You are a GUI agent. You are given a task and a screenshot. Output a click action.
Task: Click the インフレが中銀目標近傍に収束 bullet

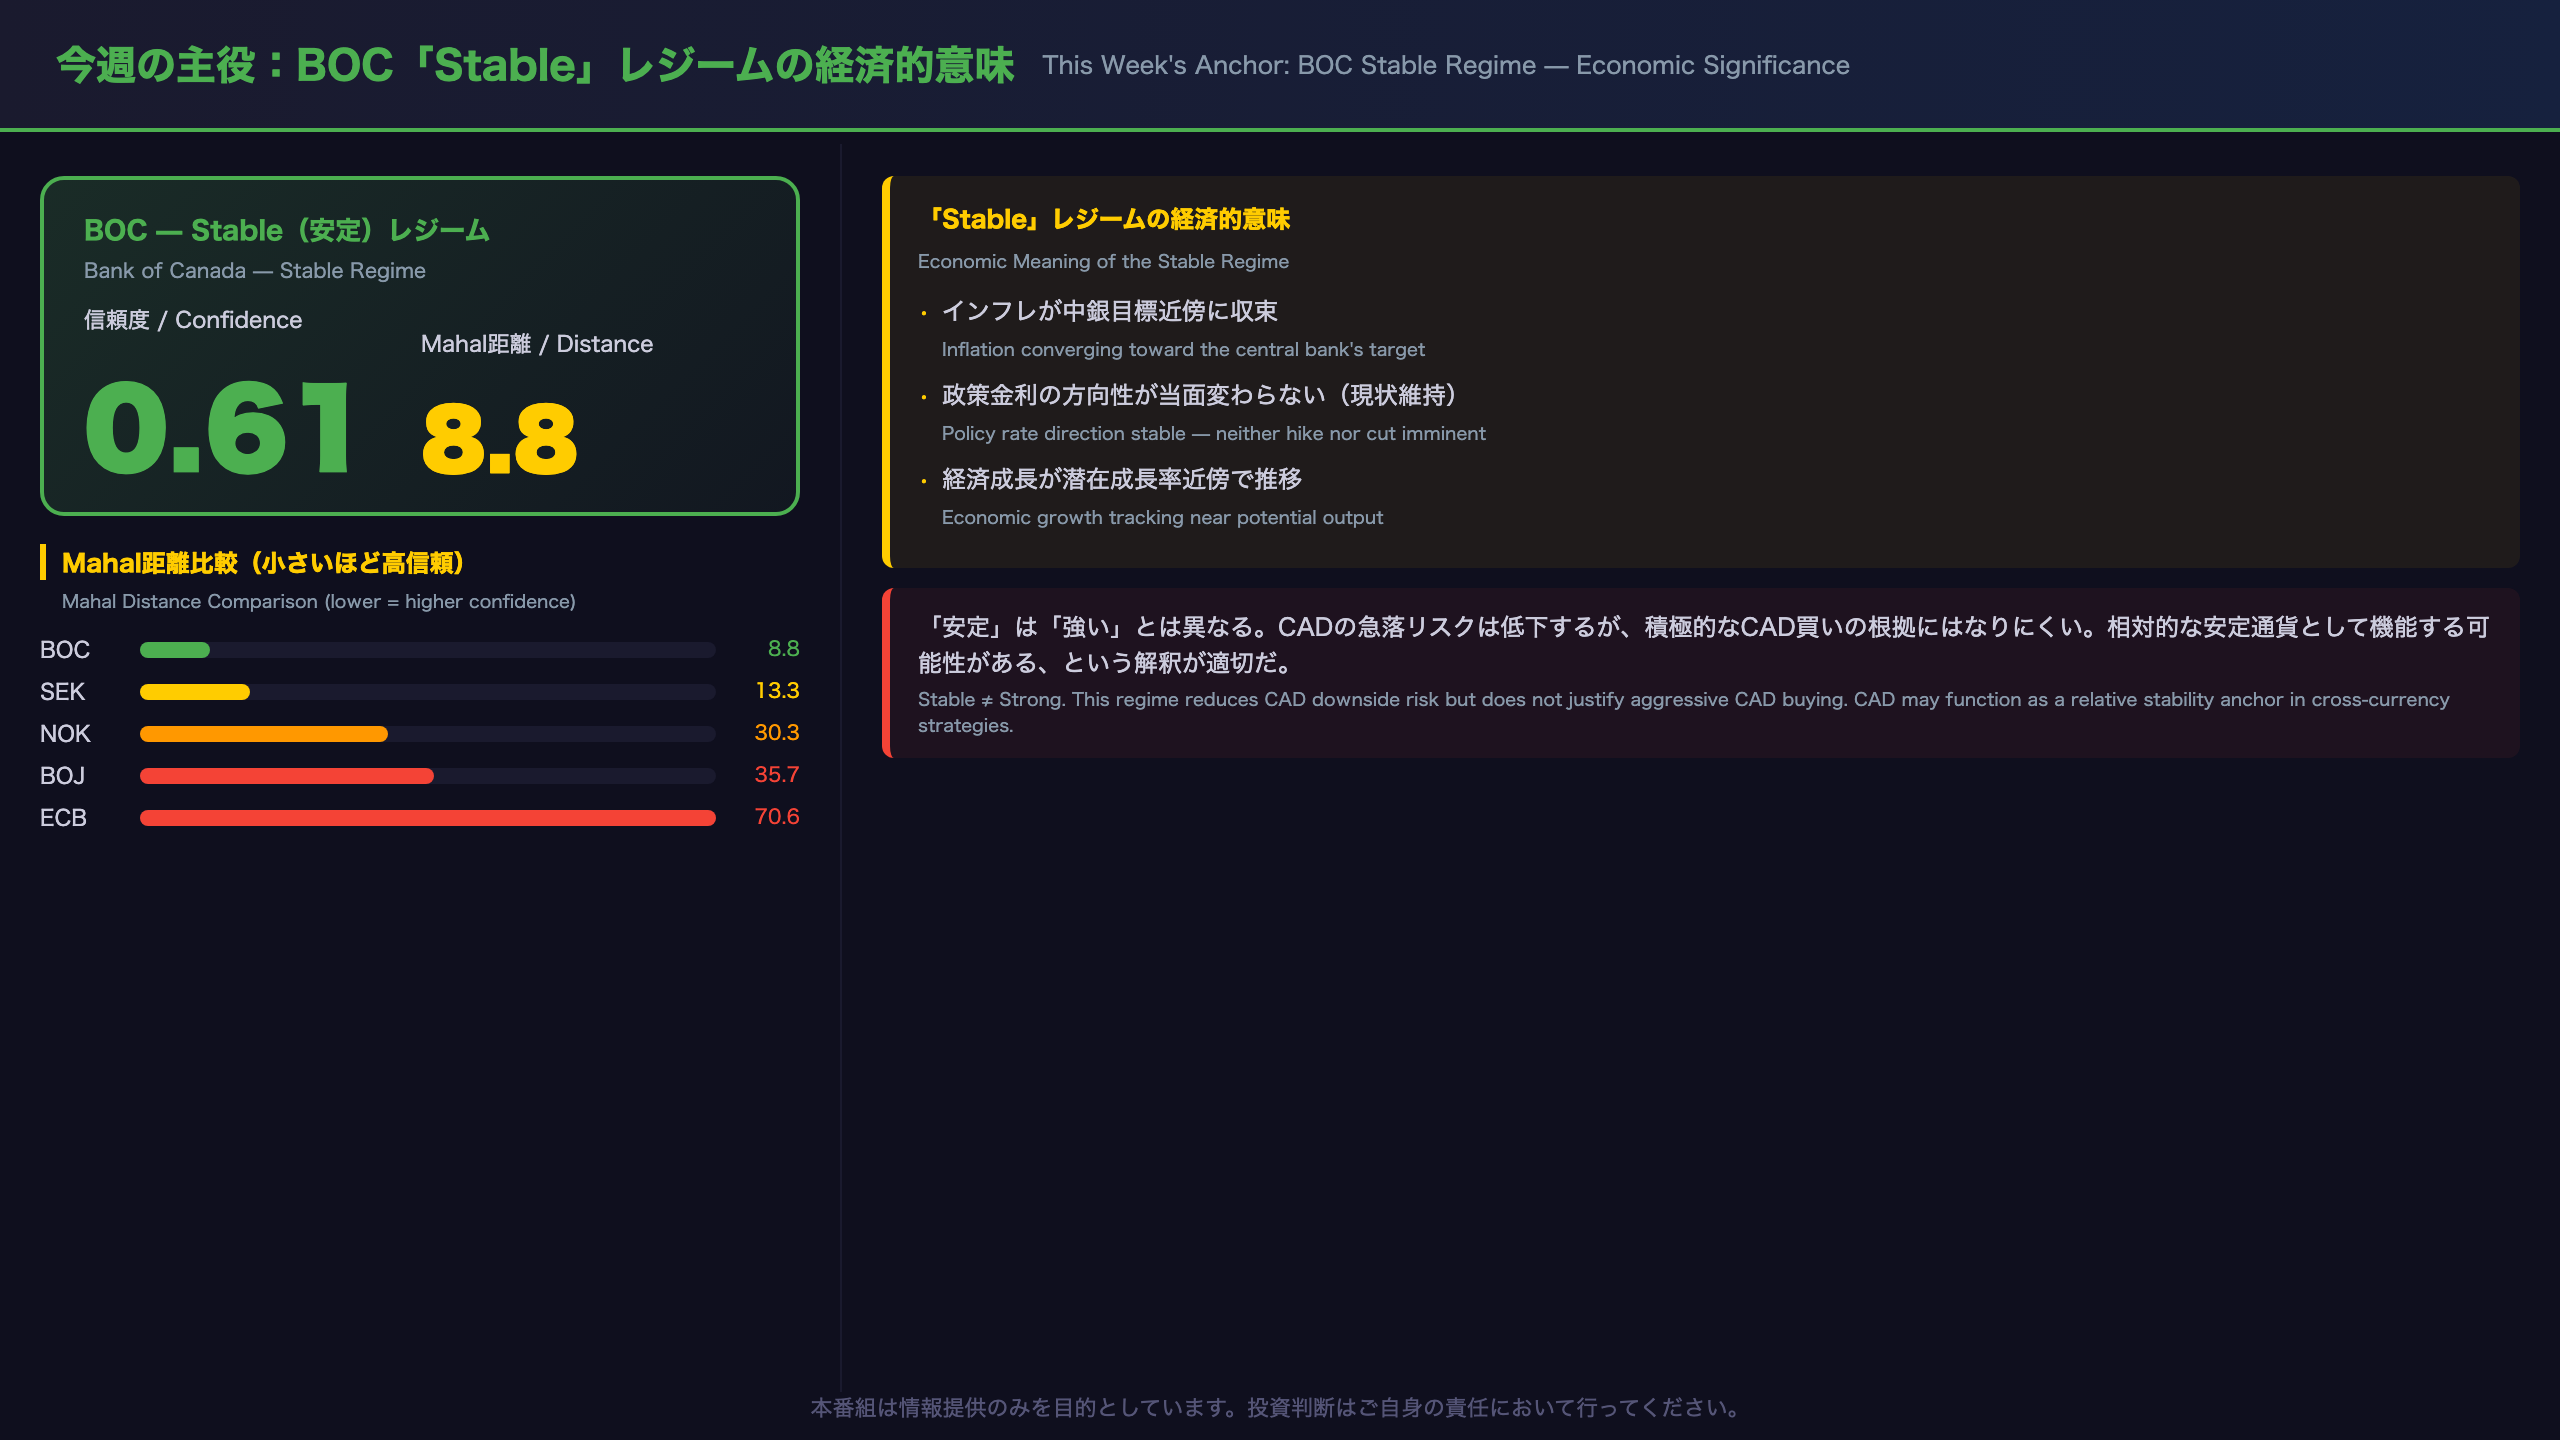coord(1110,311)
